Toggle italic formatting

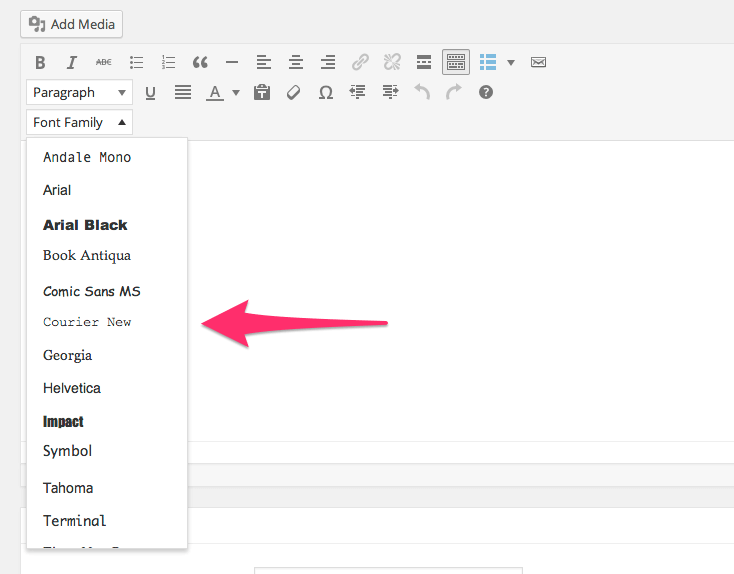(x=72, y=62)
